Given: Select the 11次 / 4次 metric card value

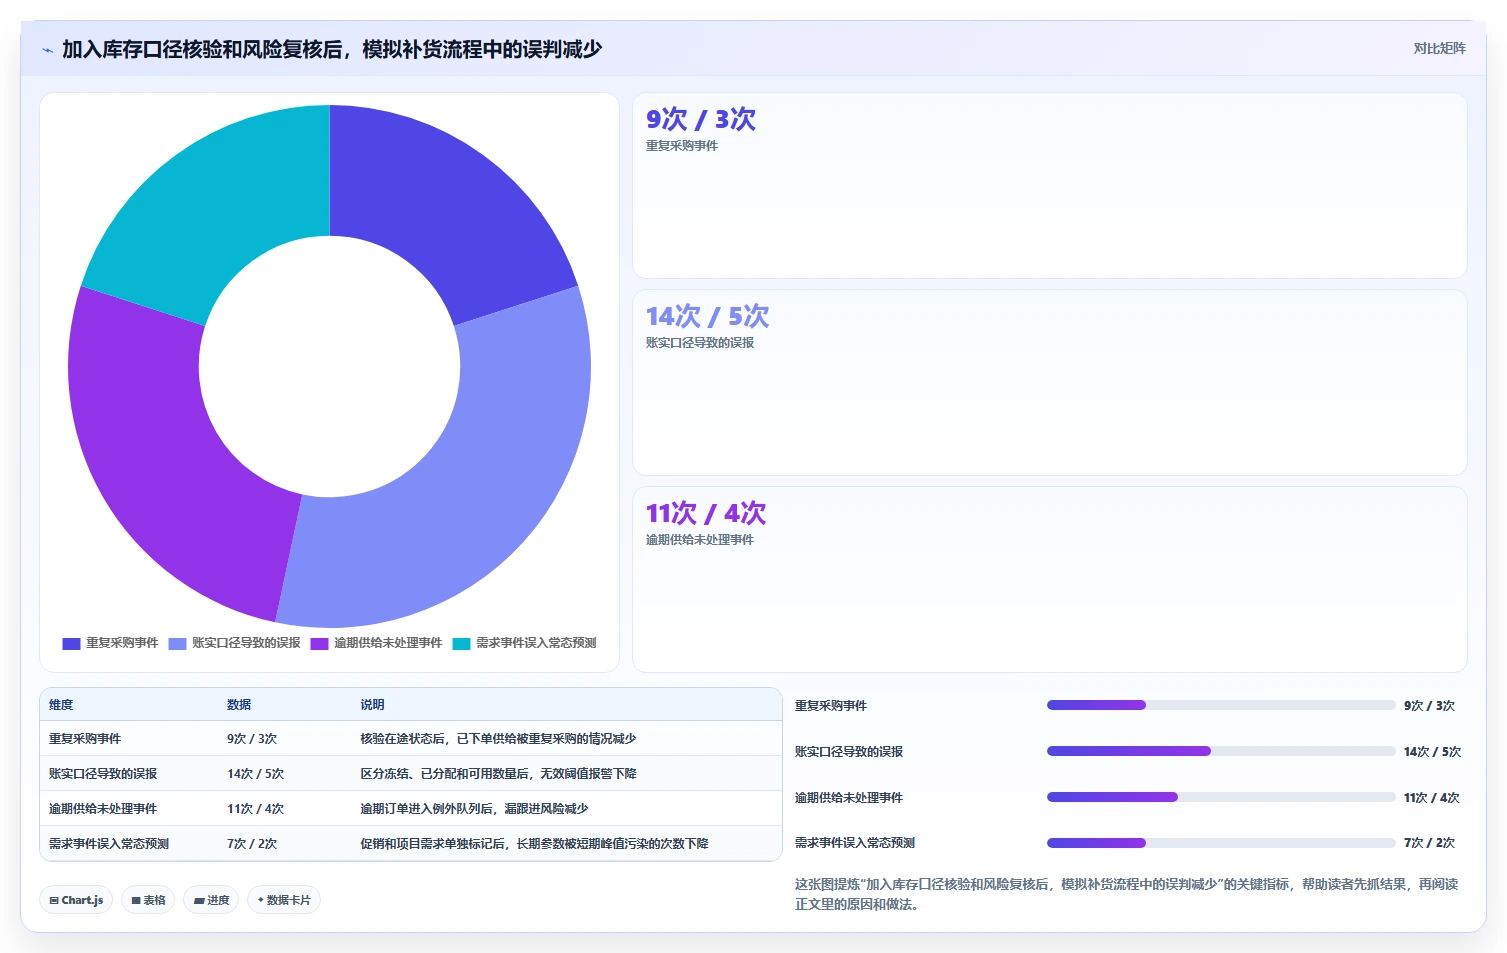Looking at the screenshot, I should 705,513.
